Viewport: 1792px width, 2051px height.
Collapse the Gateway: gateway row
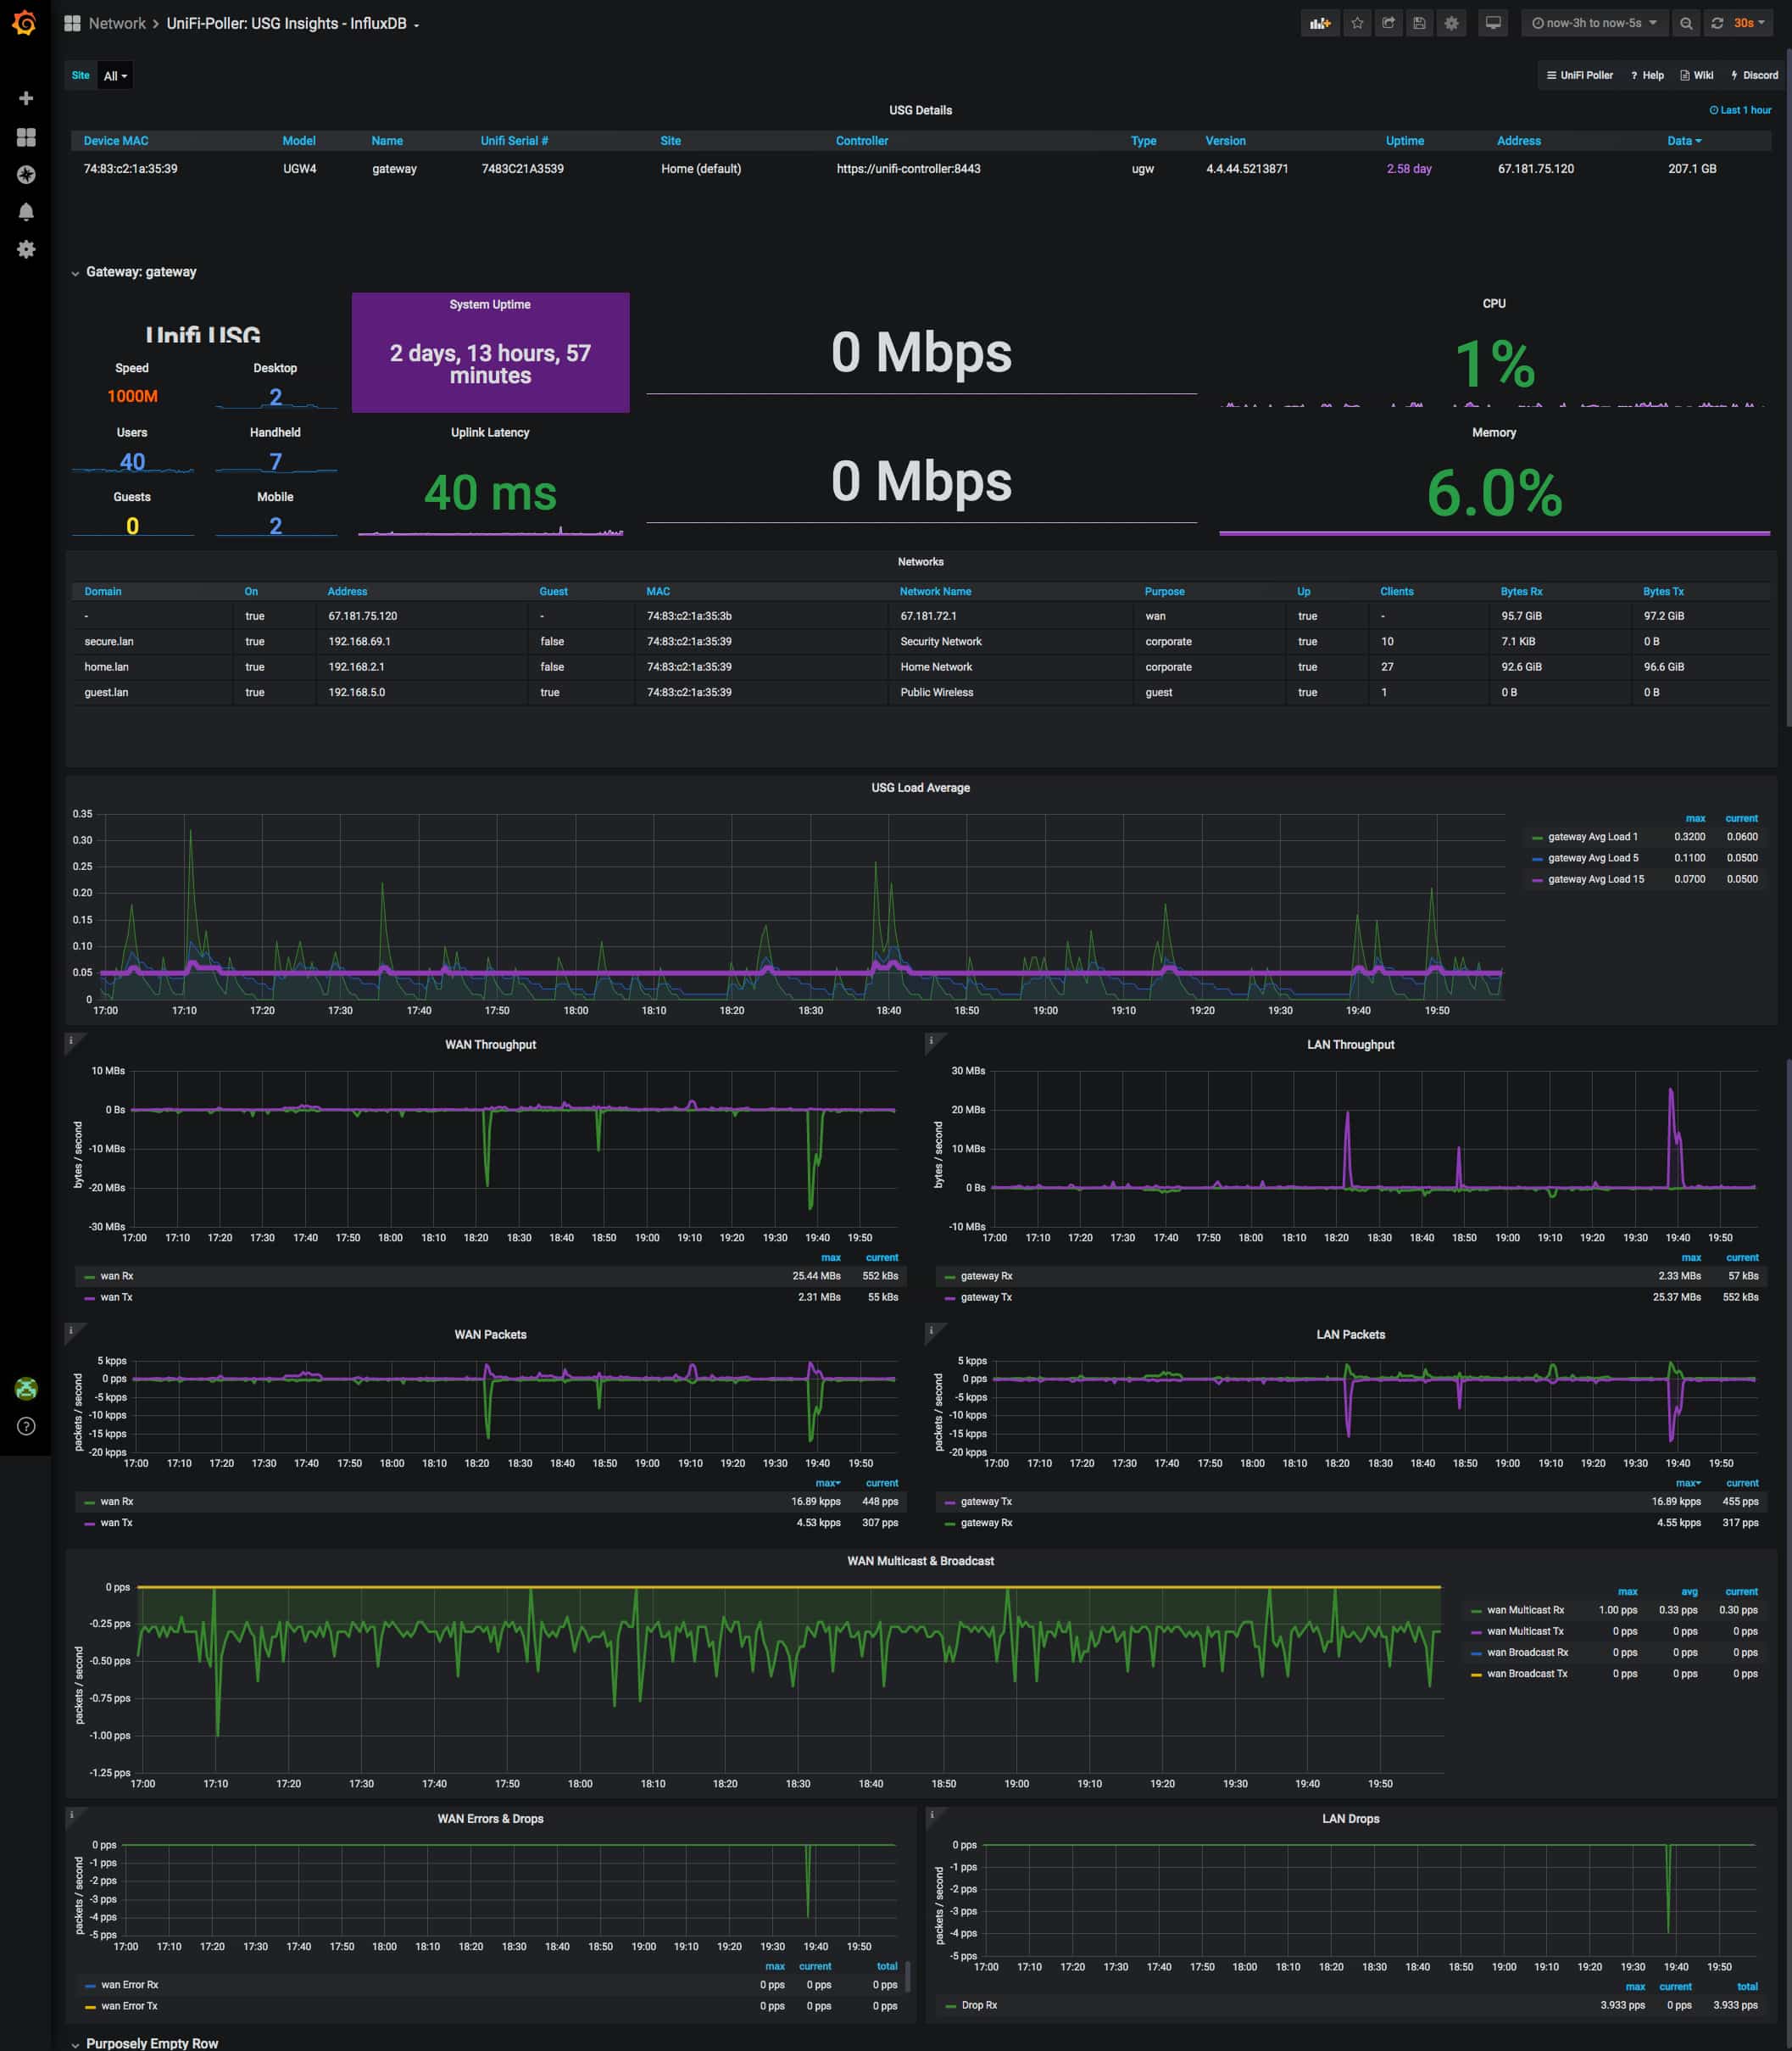point(140,272)
